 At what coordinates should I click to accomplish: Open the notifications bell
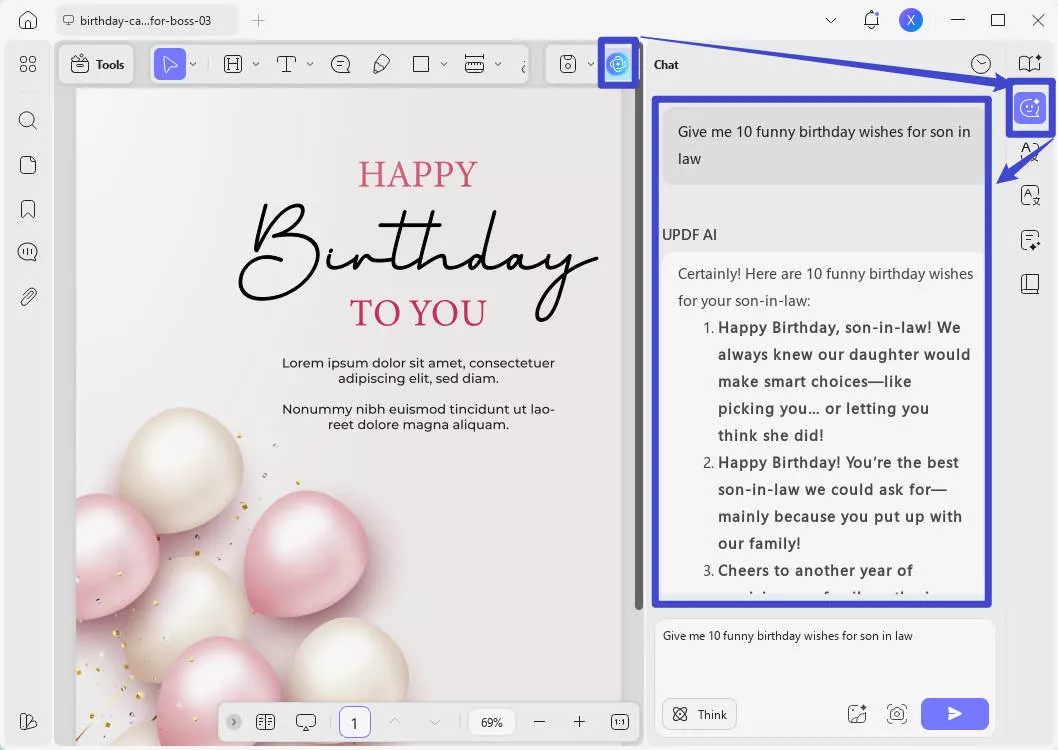click(871, 20)
